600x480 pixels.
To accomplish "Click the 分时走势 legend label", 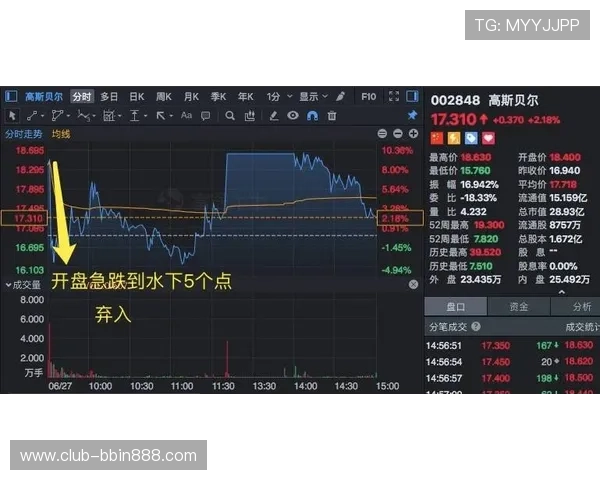I will [24, 134].
